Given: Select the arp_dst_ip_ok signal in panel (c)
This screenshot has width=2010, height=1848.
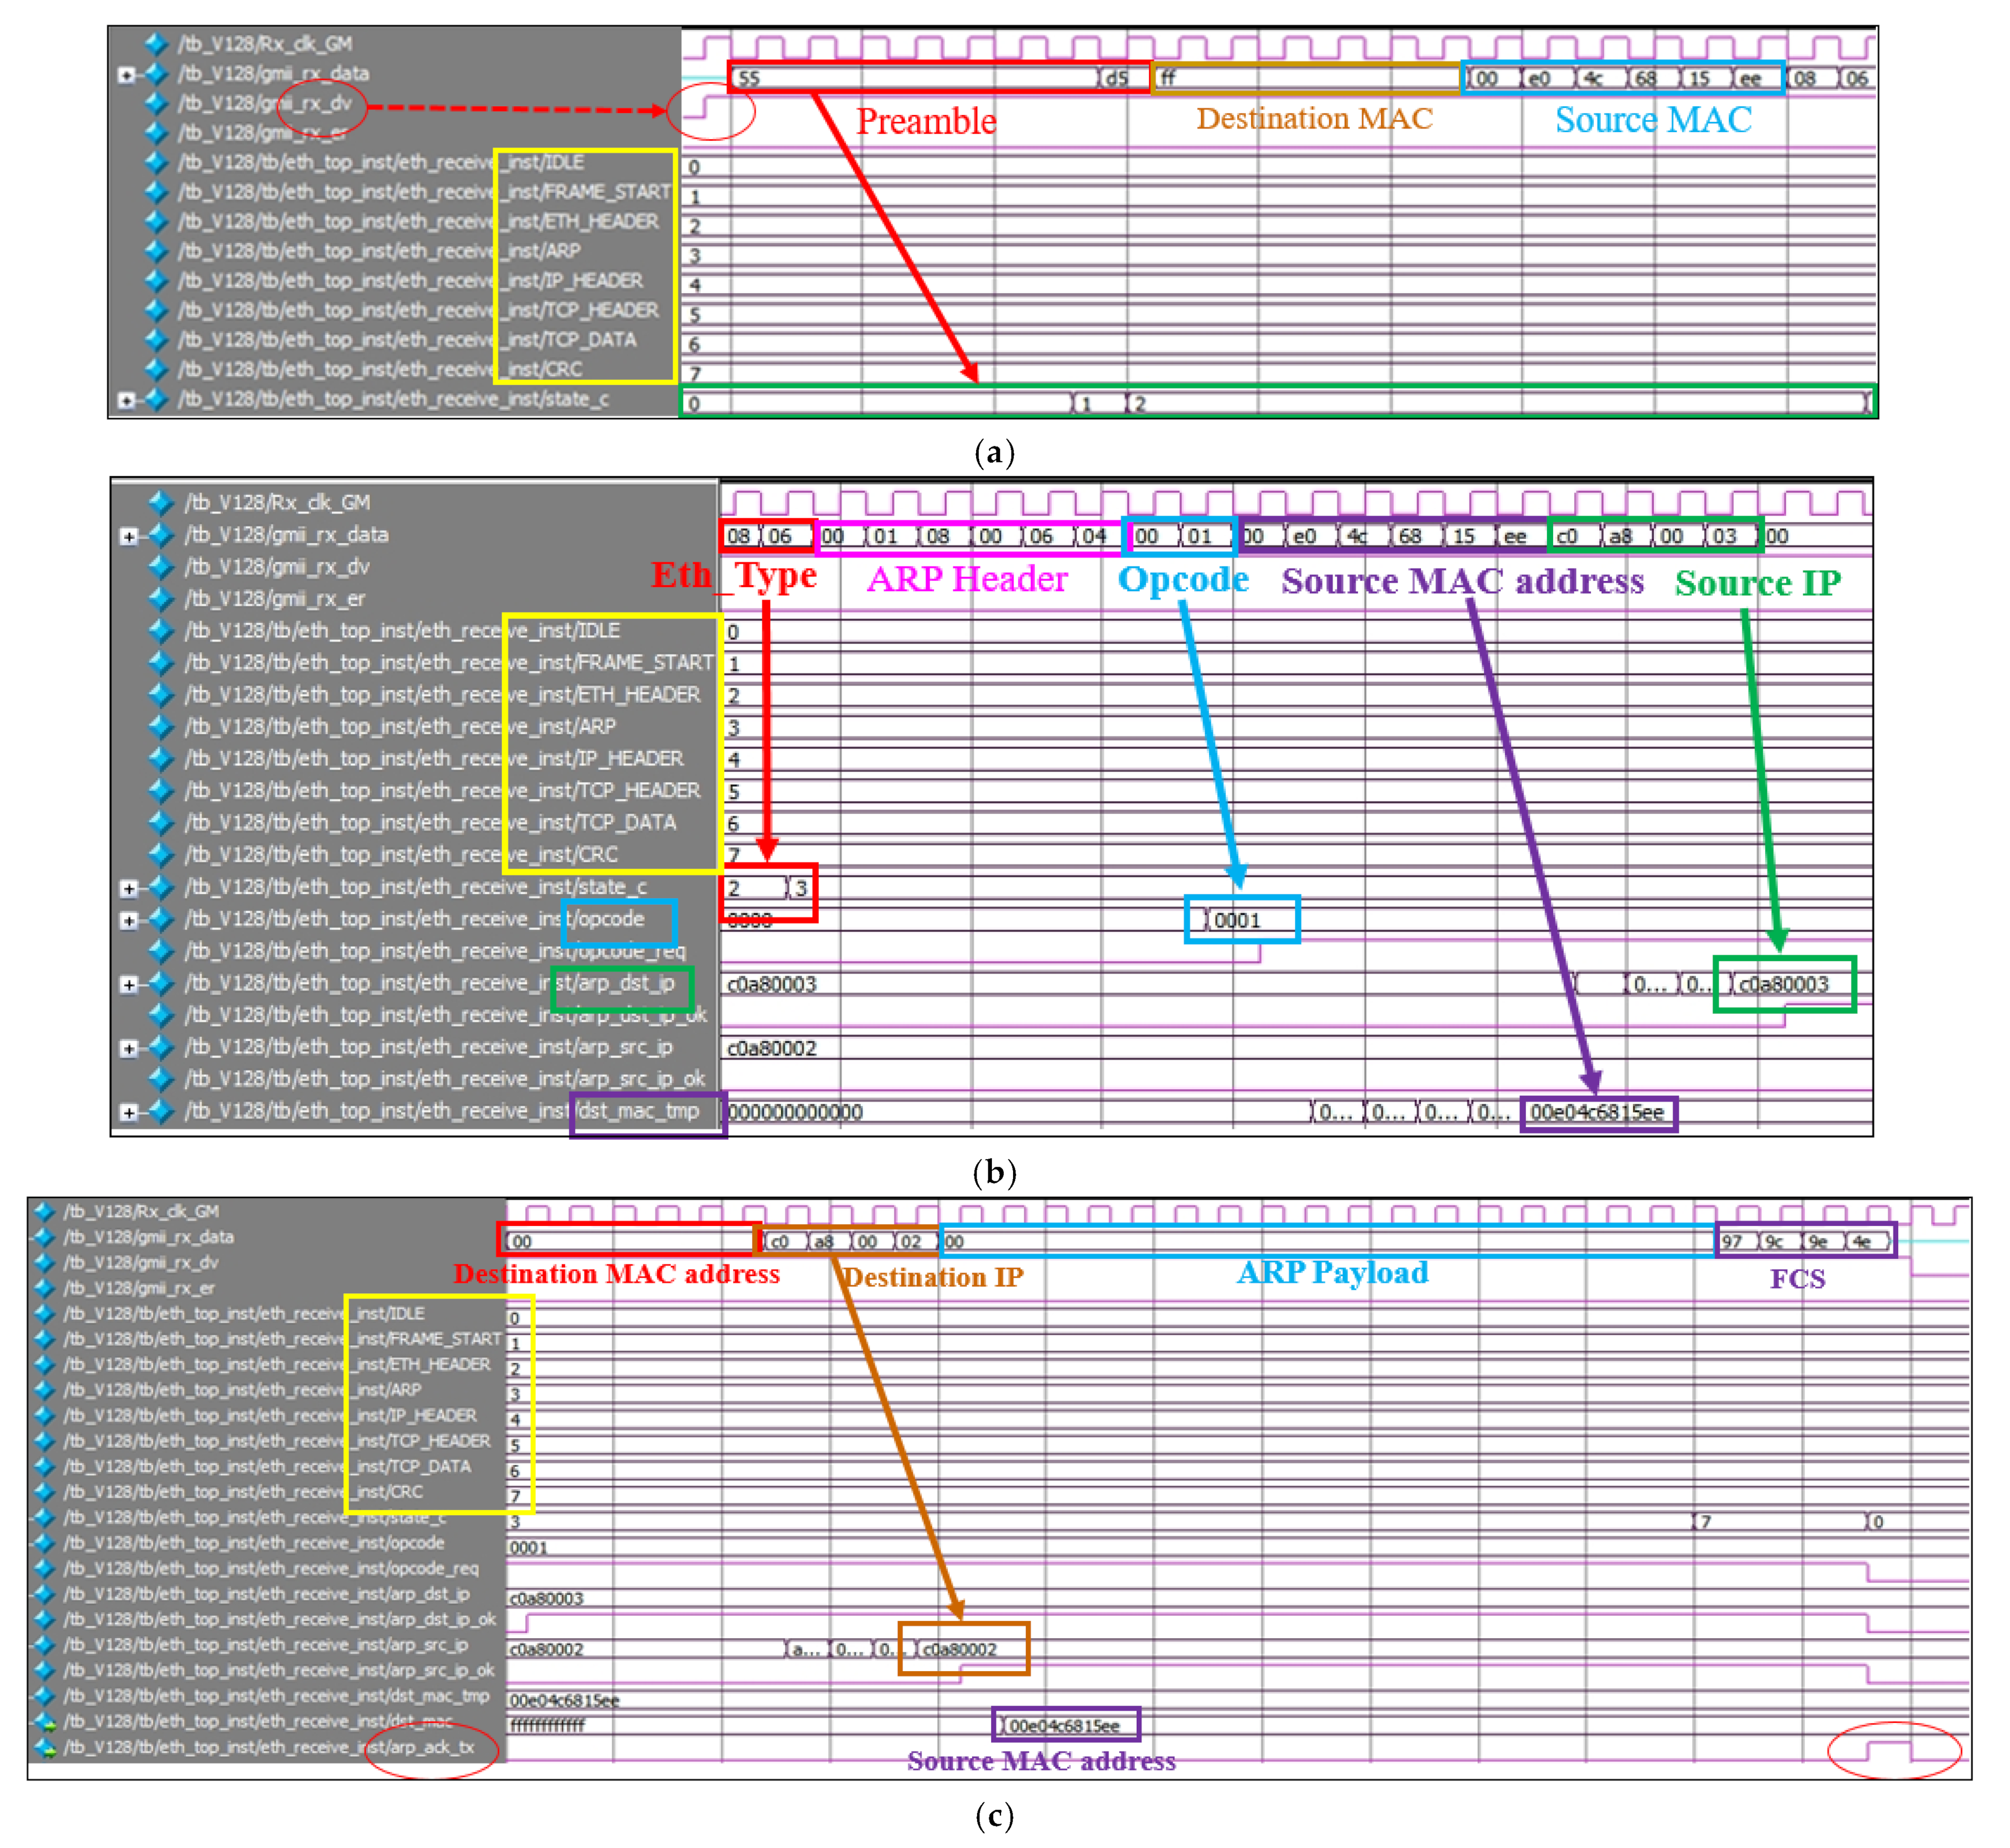Looking at the screenshot, I should (280, 1620).
